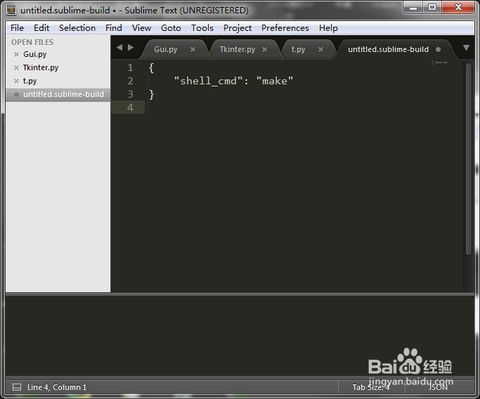Change JSON syntax in status bar
This screenshot has width=480, height=399.
click(438, 387)
